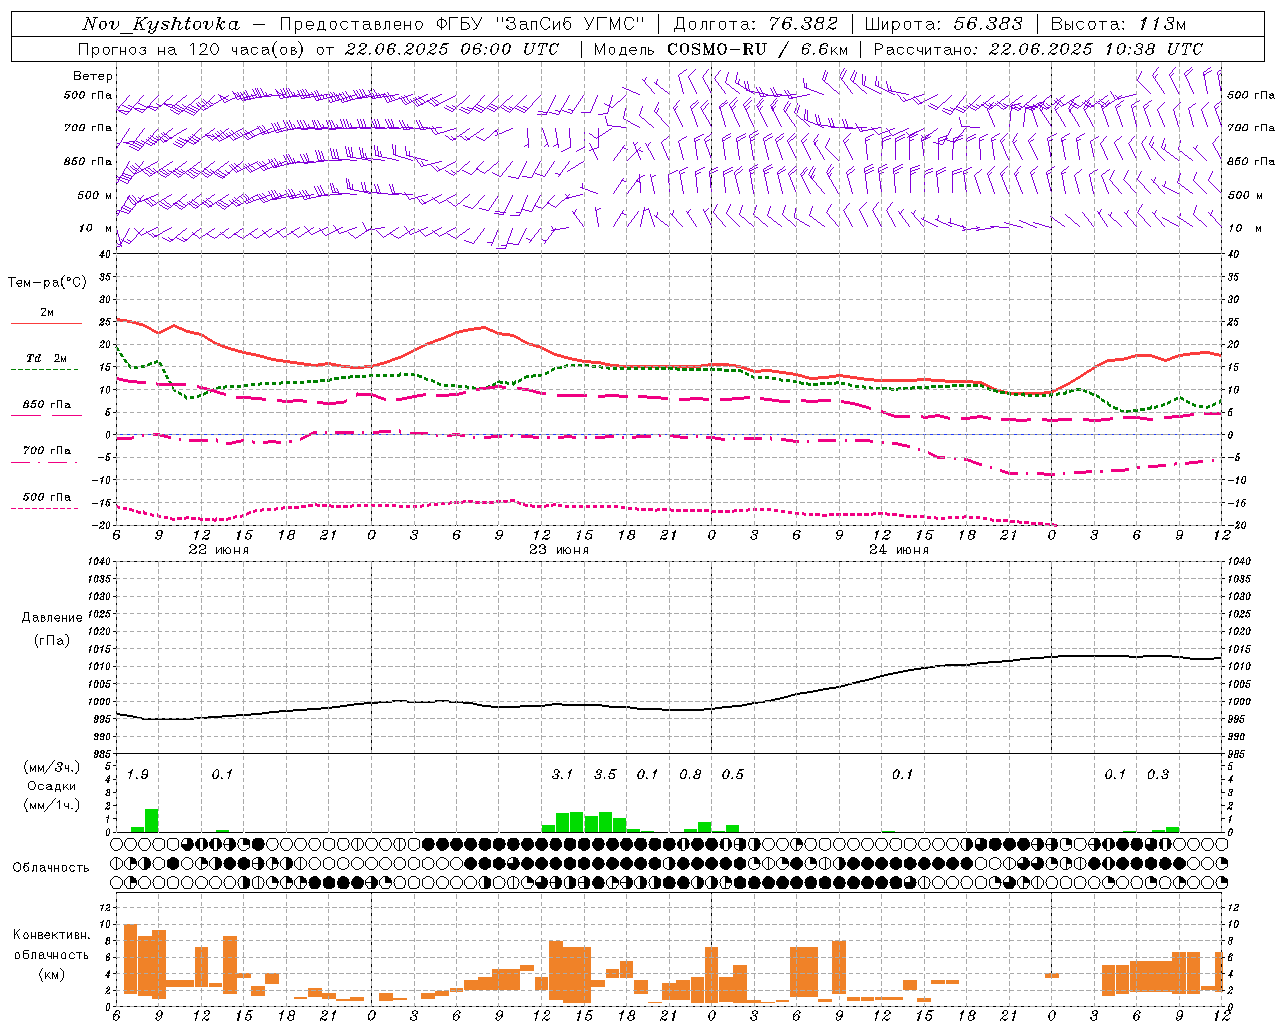1280x1024 pixels.
Task: Click the 1.9 precipitation total value
Action: 138,774
